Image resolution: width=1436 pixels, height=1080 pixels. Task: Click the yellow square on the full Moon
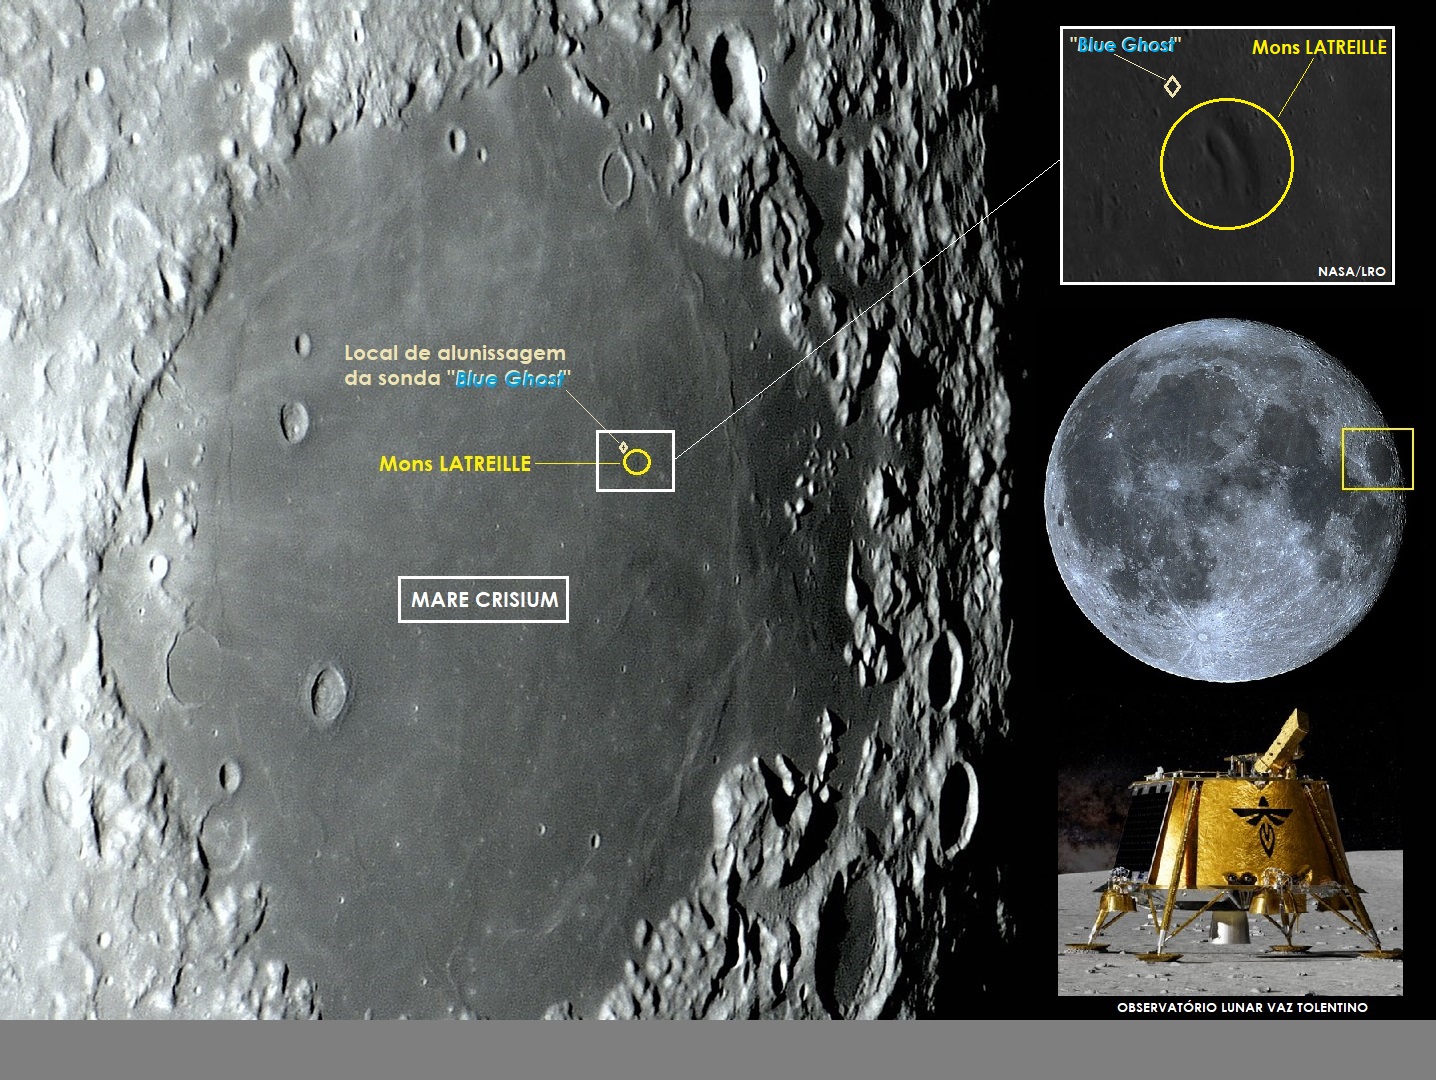tap(1377, 459)
